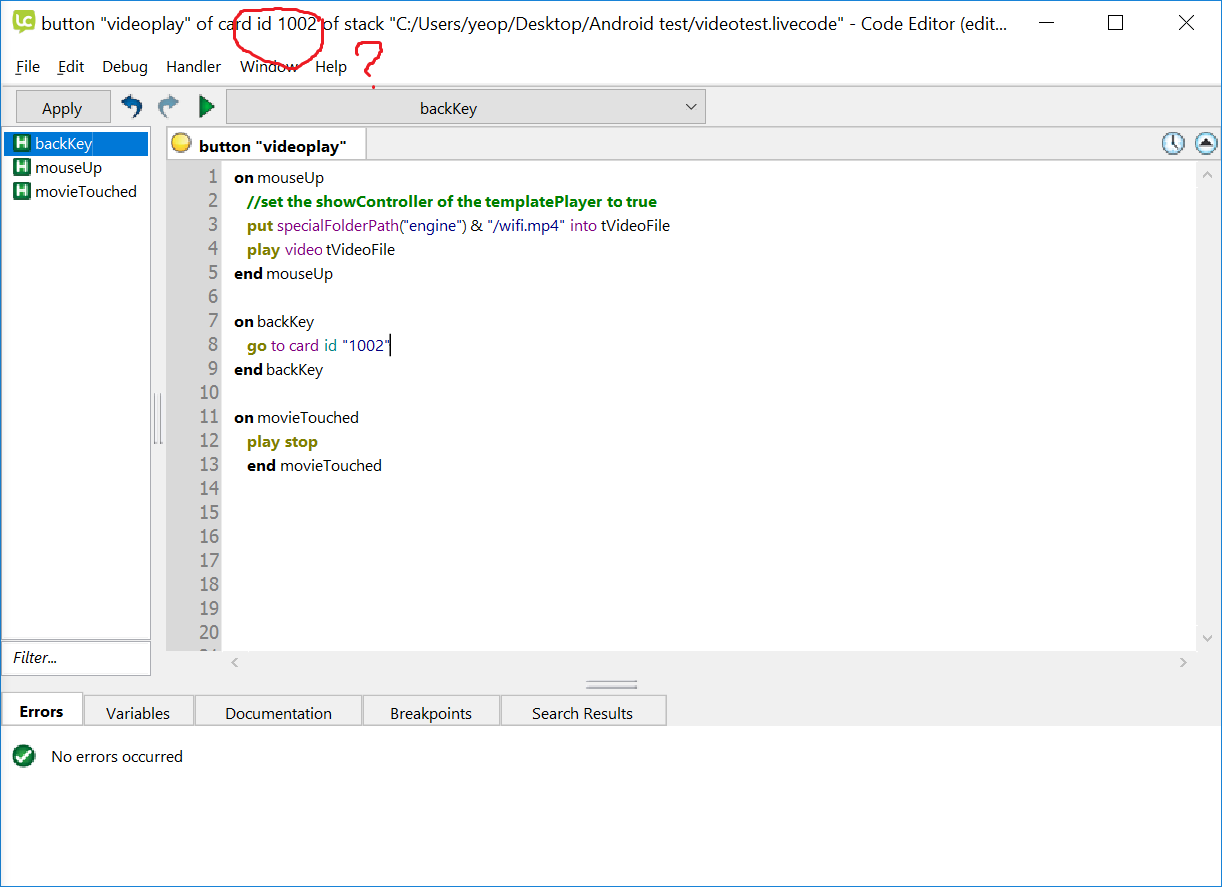Click the editor scroll down arrow
This screenshot has height=887, width=1222.
click(1207, 638)
